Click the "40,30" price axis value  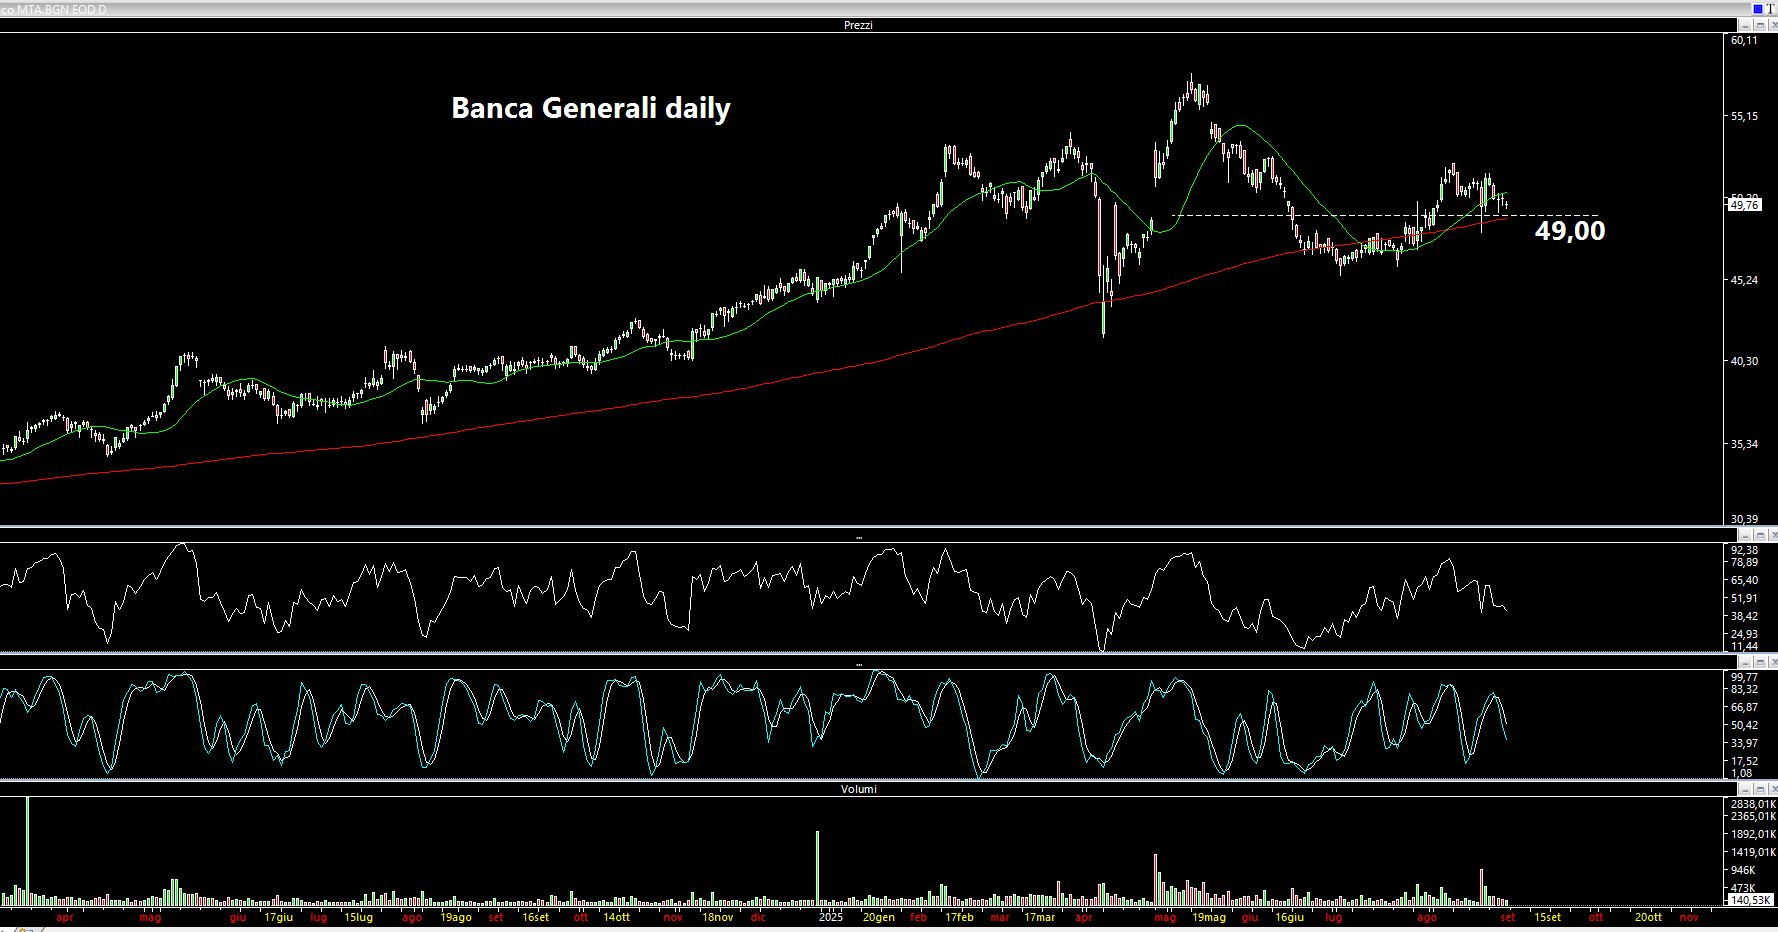[x=1744, y=361]
